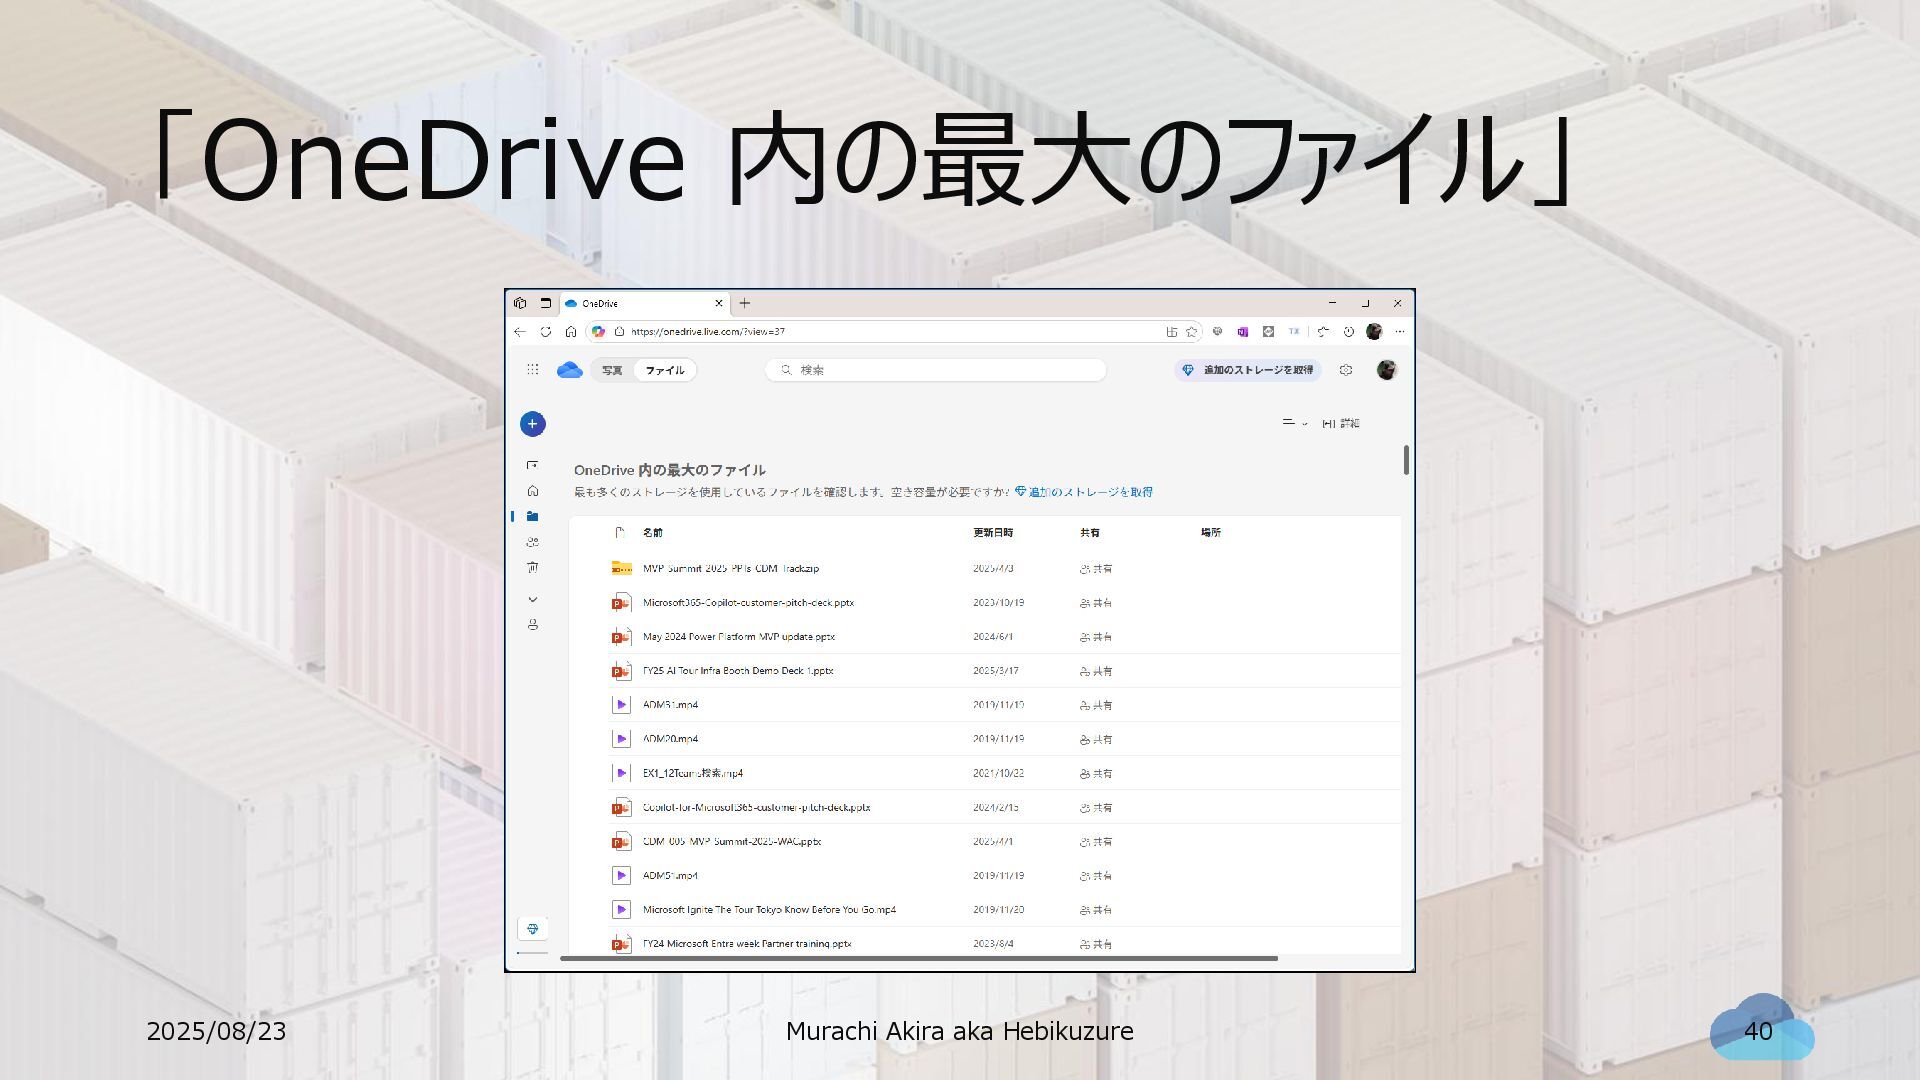Viewport: 1920px width, 1080px height.
Task: Open the browser profile avatar
Action: pyautogui.click(x=1374, y=332)
